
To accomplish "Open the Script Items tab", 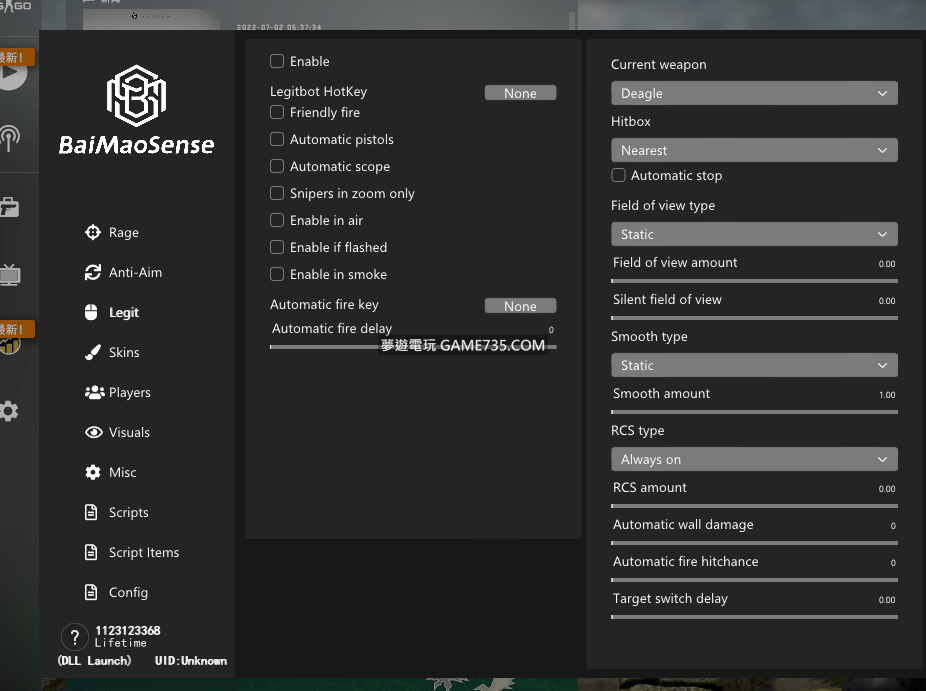I will point(143,552).
